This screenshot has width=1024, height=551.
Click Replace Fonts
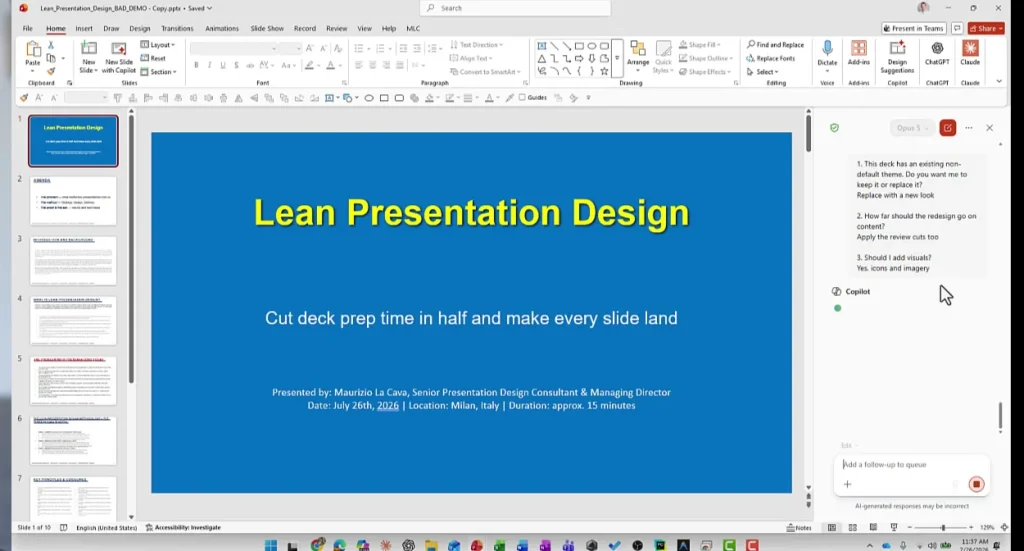coord(771,58)
